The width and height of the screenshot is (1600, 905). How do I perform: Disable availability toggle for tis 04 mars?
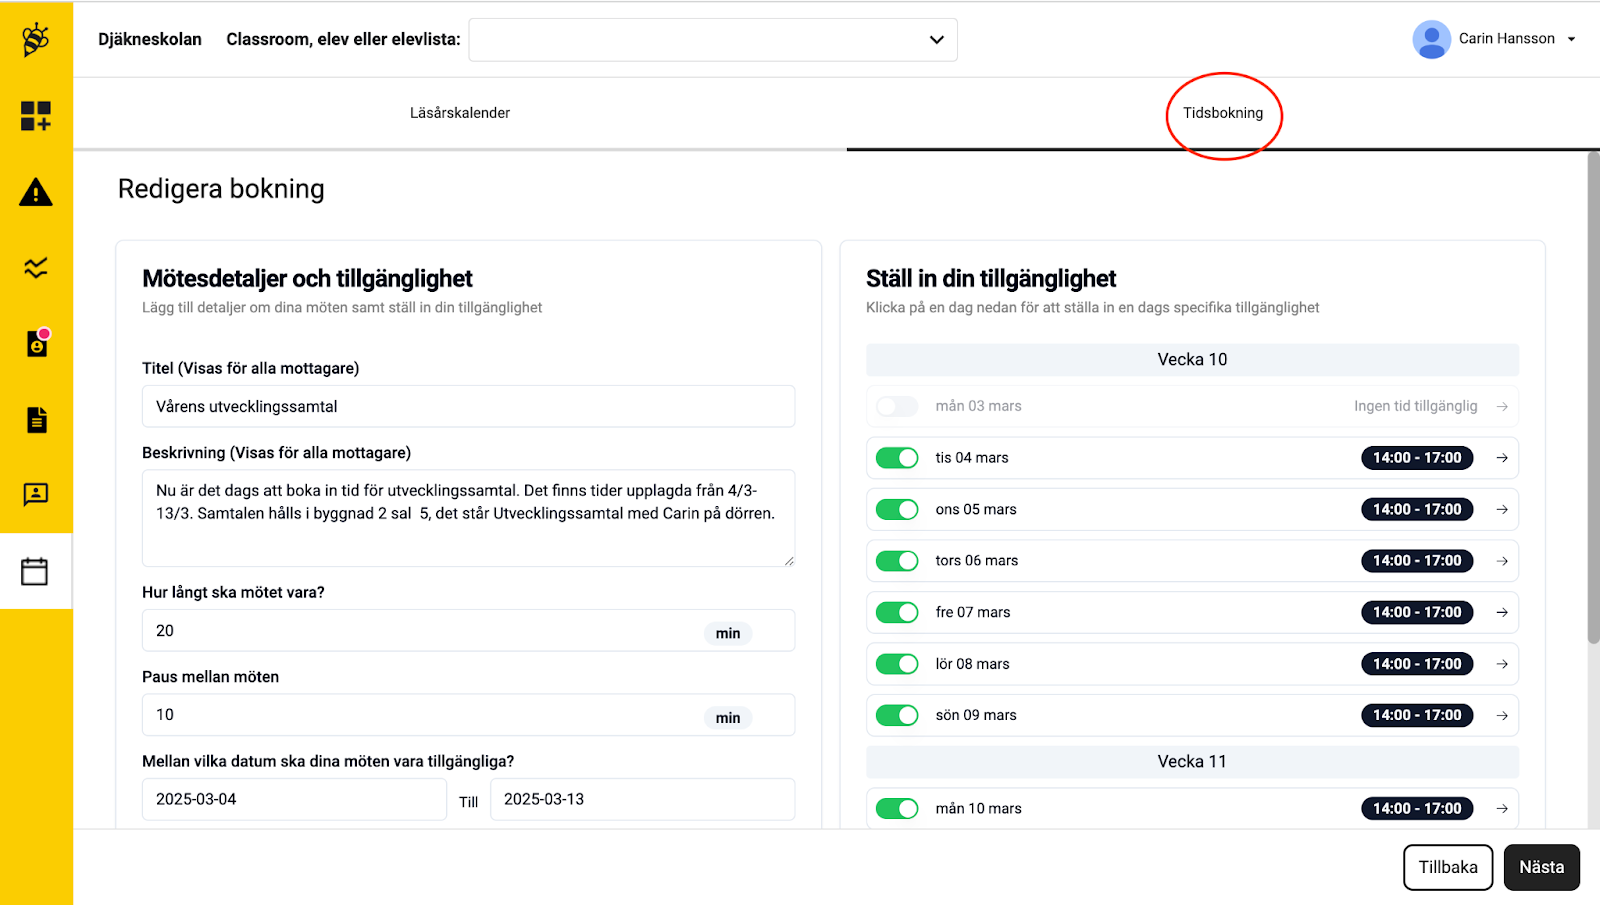tap(897, 458)
